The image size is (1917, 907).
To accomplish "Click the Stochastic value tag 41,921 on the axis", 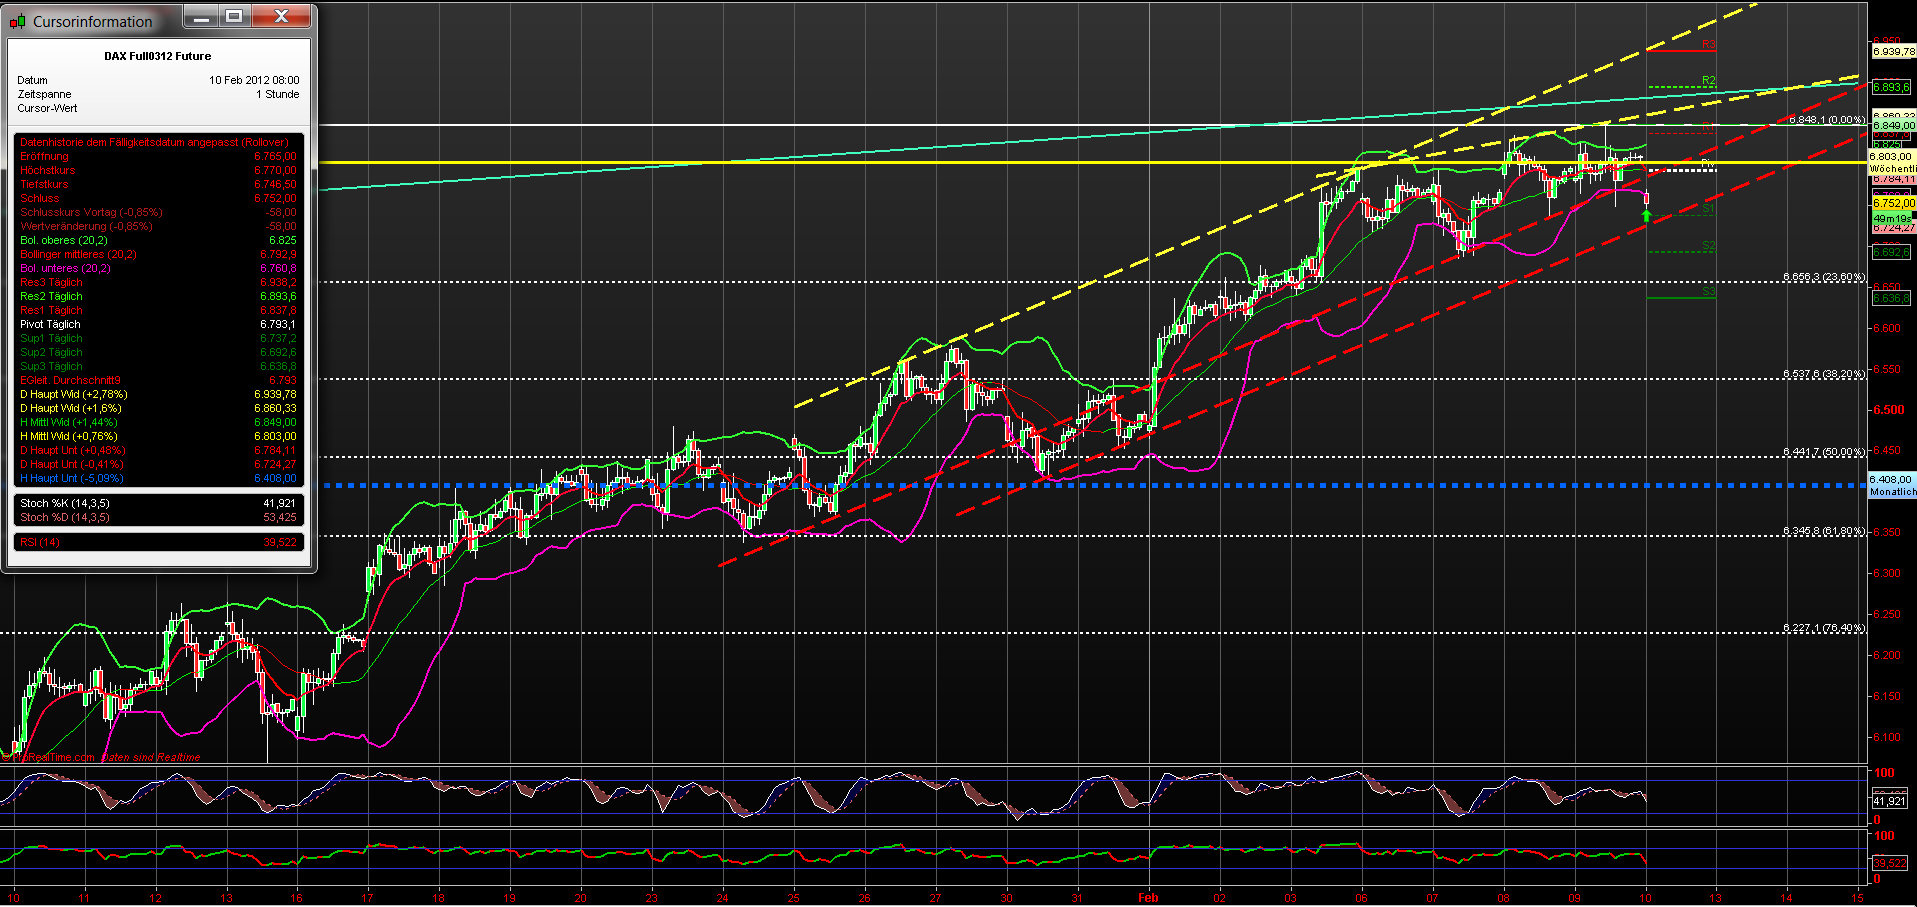I will click(x=1889, y=801).
